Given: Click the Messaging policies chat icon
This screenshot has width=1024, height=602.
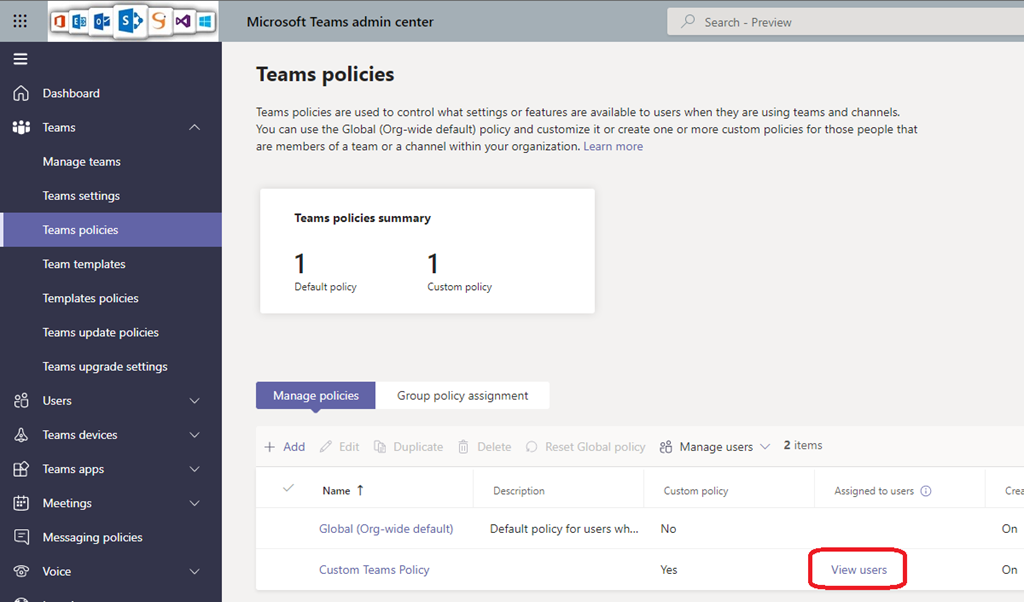Looking at the screenshot, I should [x=21, y=537].
